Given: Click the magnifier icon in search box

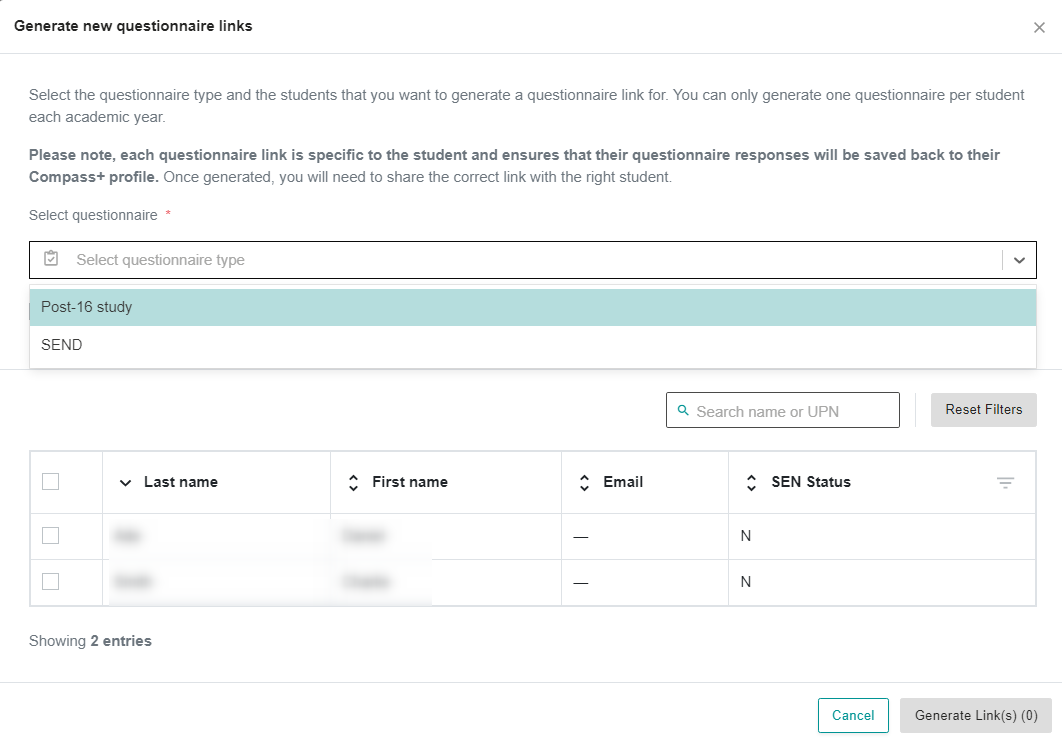Looking at the screenshot, I should pos(683,411).
